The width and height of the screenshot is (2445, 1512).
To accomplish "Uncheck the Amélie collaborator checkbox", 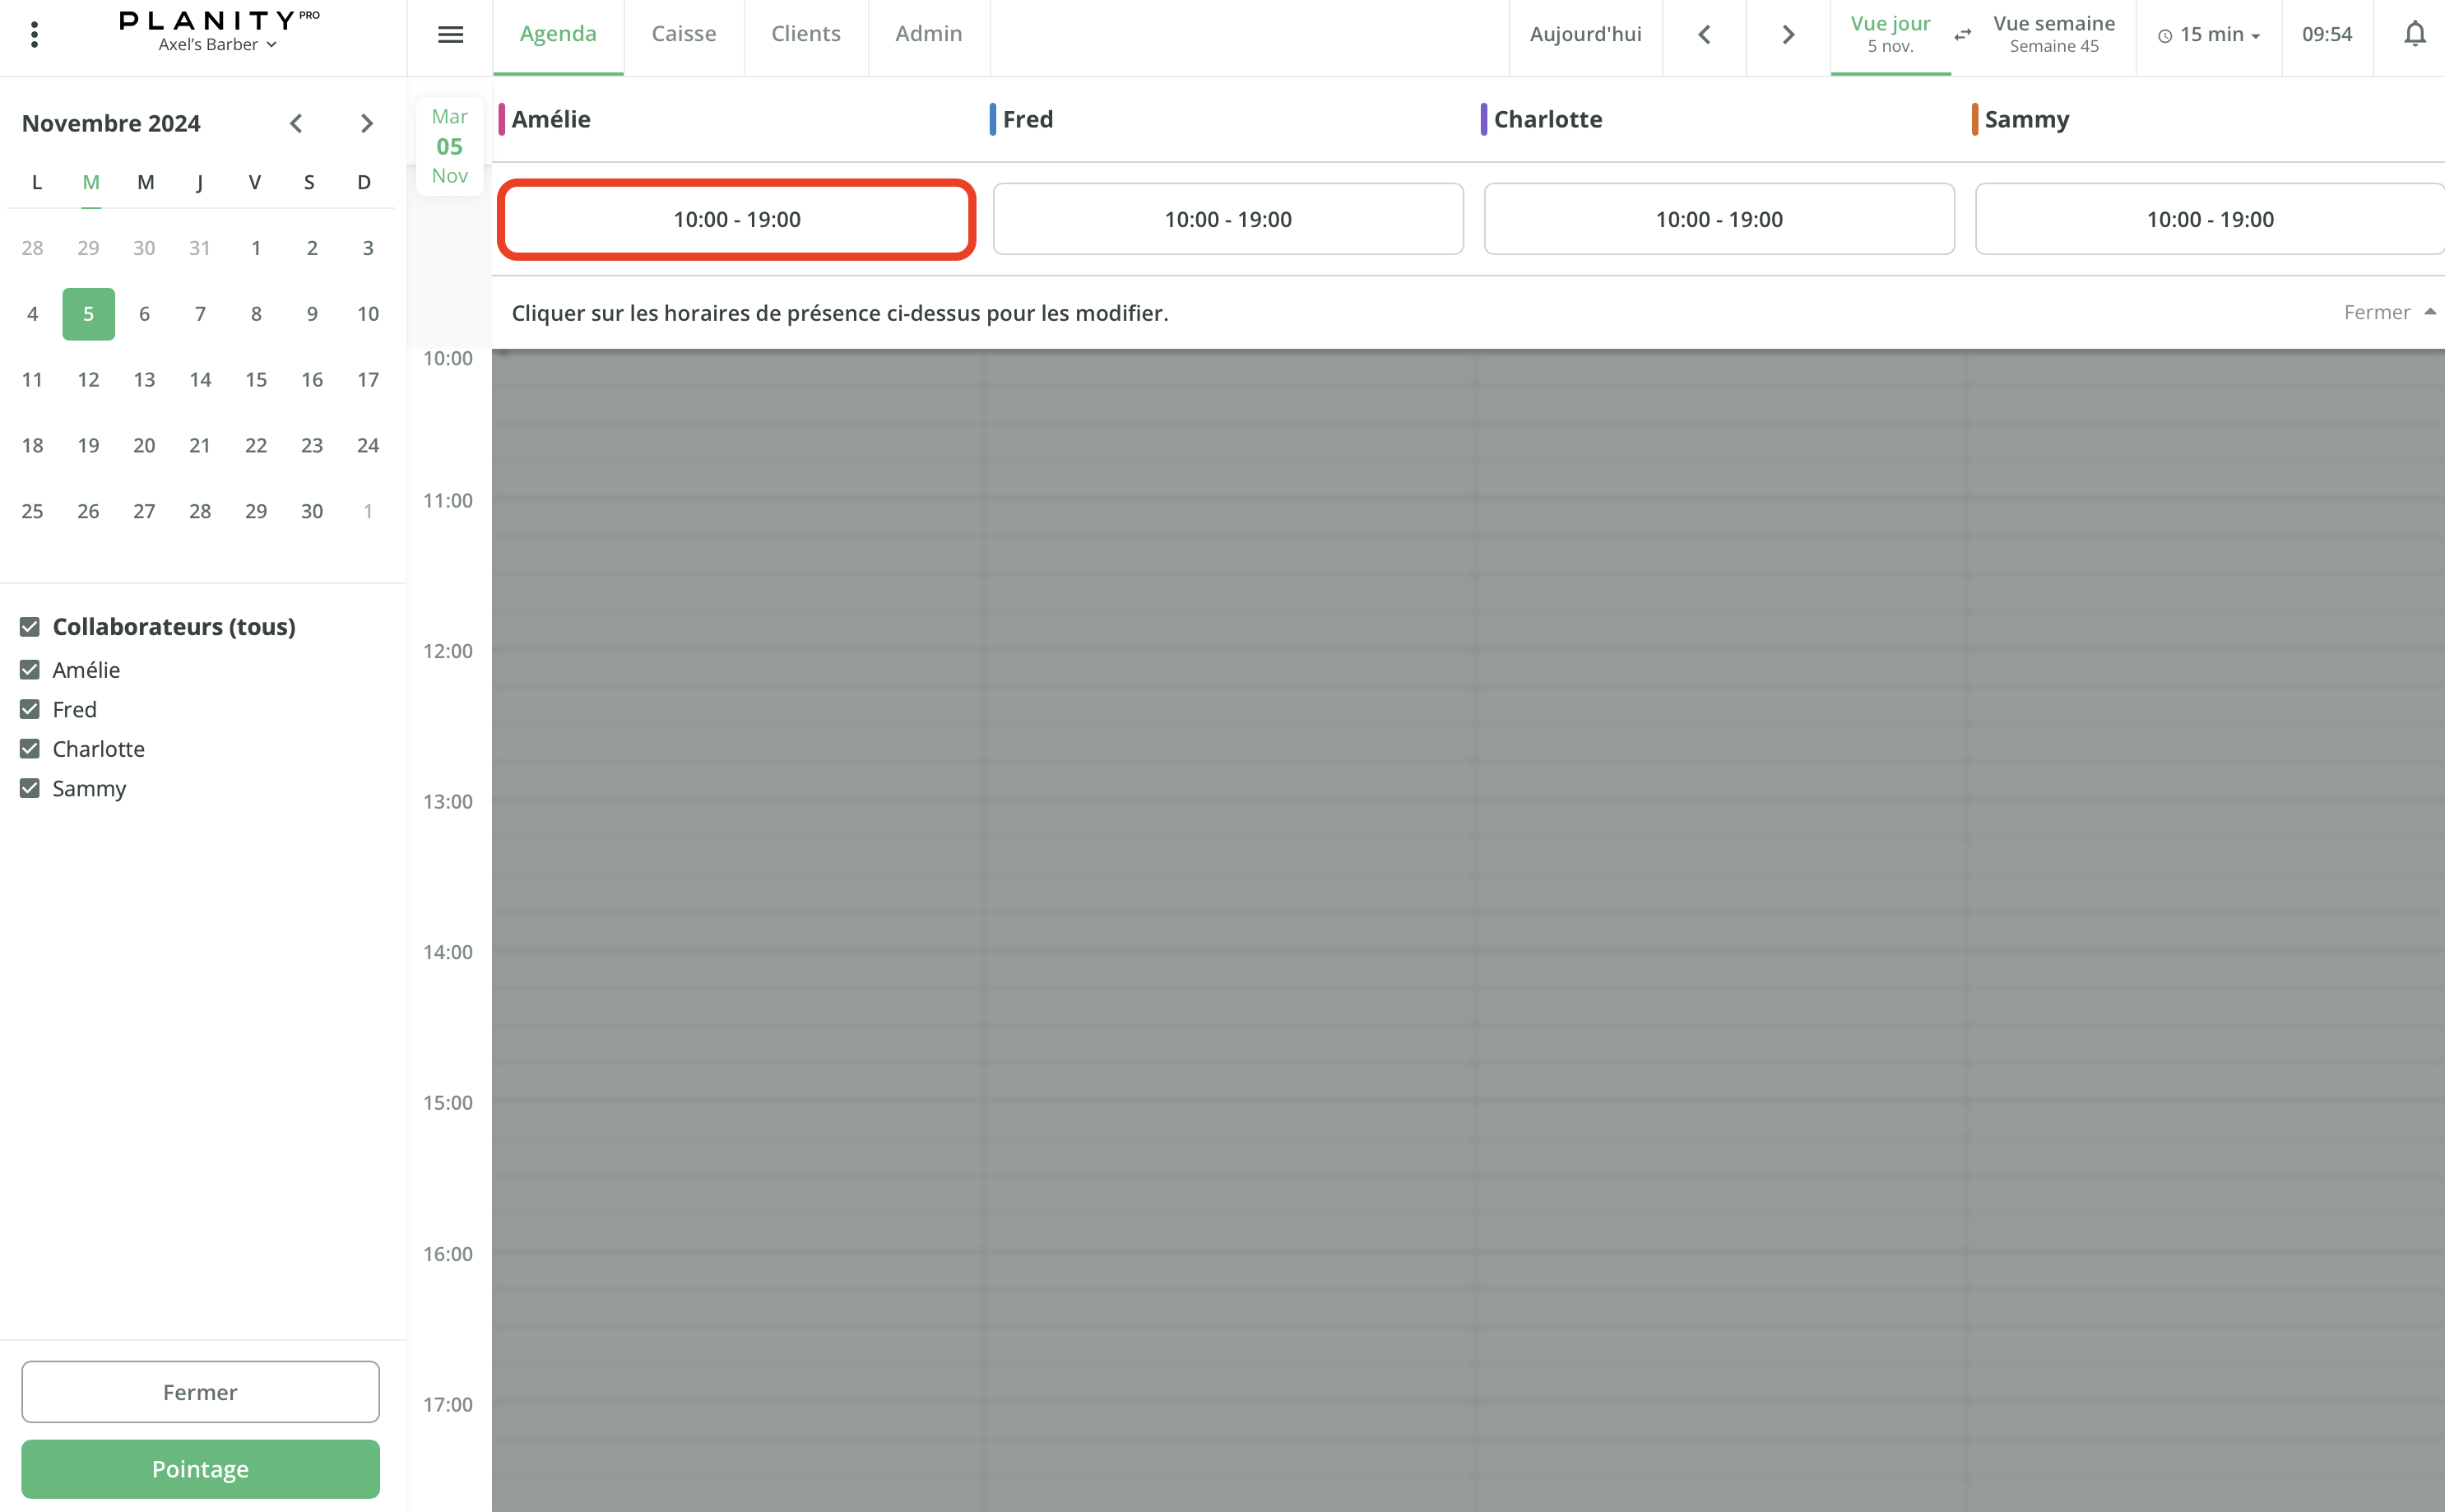I will [x=29, y=669].
